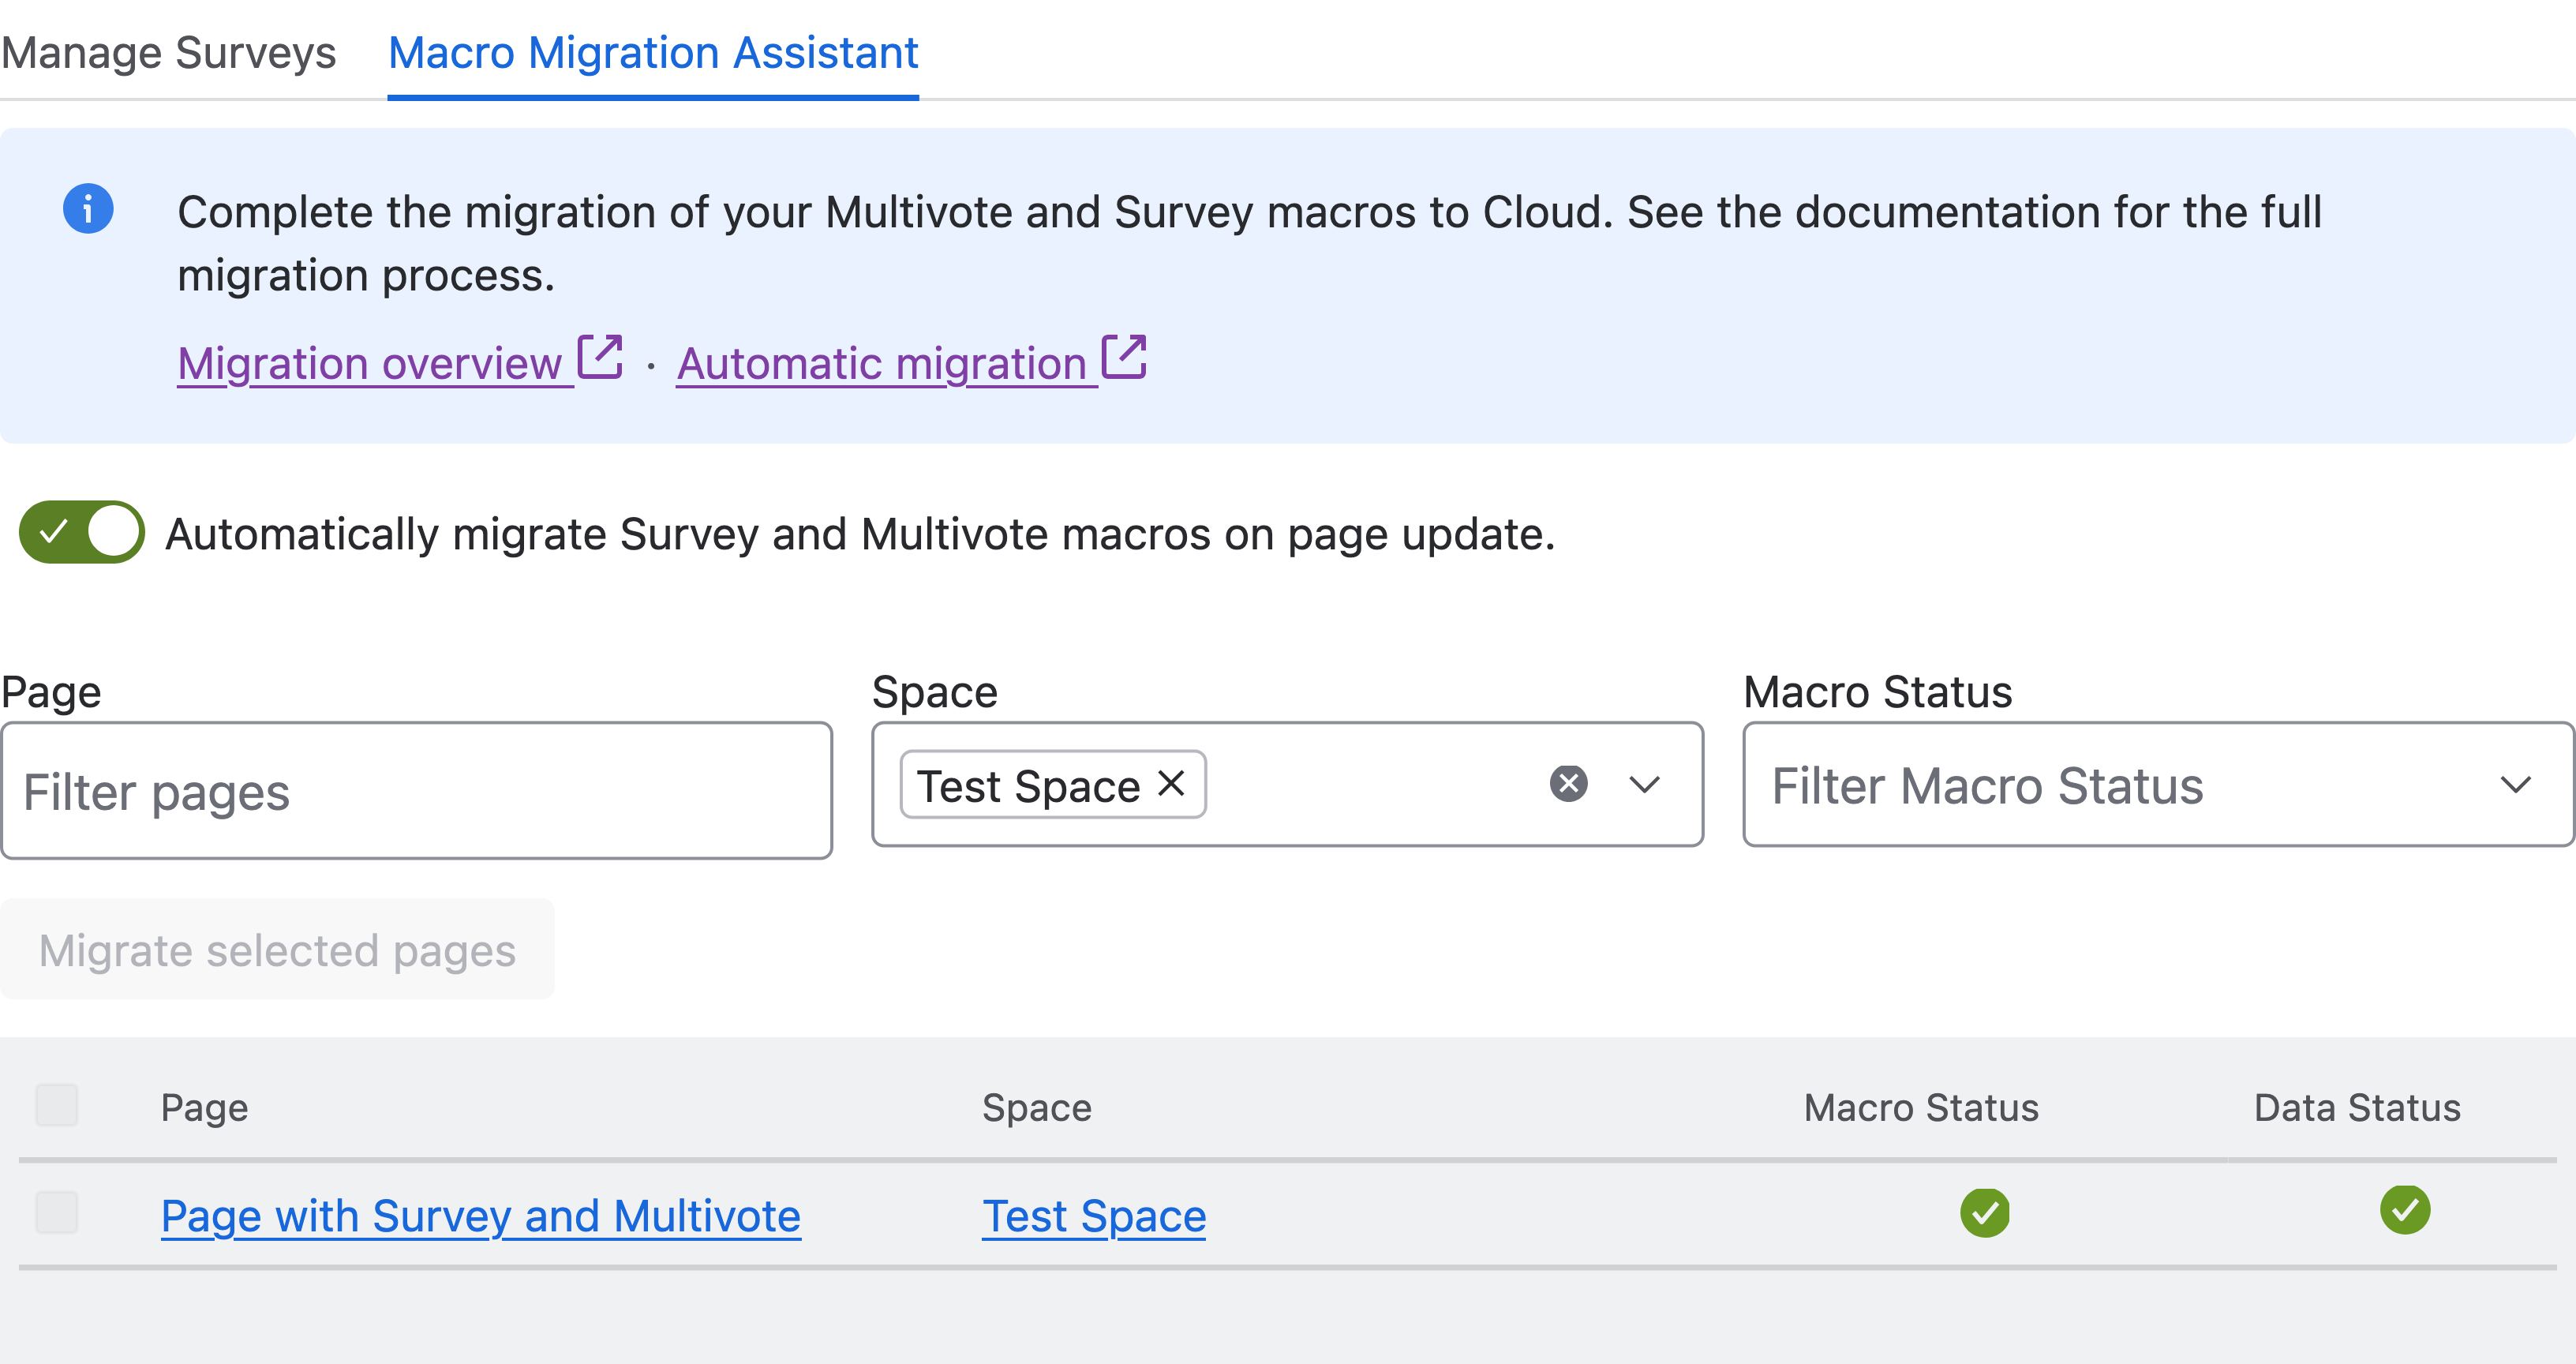Tick the select-all checkbox in the table header
The width and height of the screenshot is (2576, 1364).
pos(57,1105)
